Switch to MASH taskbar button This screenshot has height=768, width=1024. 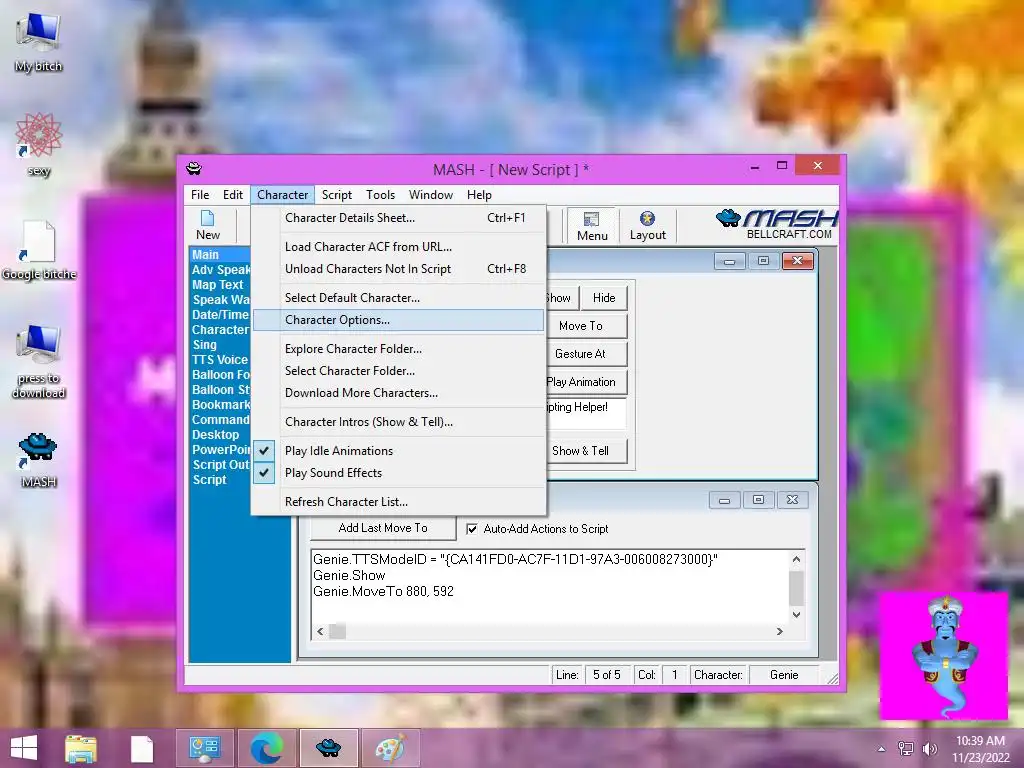(x=328, y=748)
